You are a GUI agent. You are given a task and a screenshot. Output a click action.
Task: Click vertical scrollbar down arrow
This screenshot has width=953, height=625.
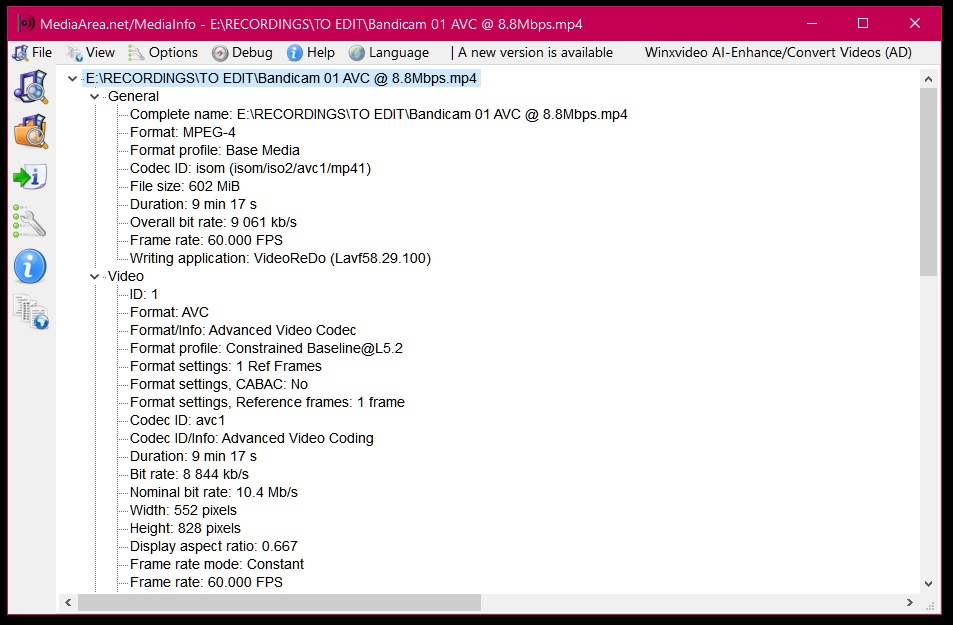click(x=928, y=584)
